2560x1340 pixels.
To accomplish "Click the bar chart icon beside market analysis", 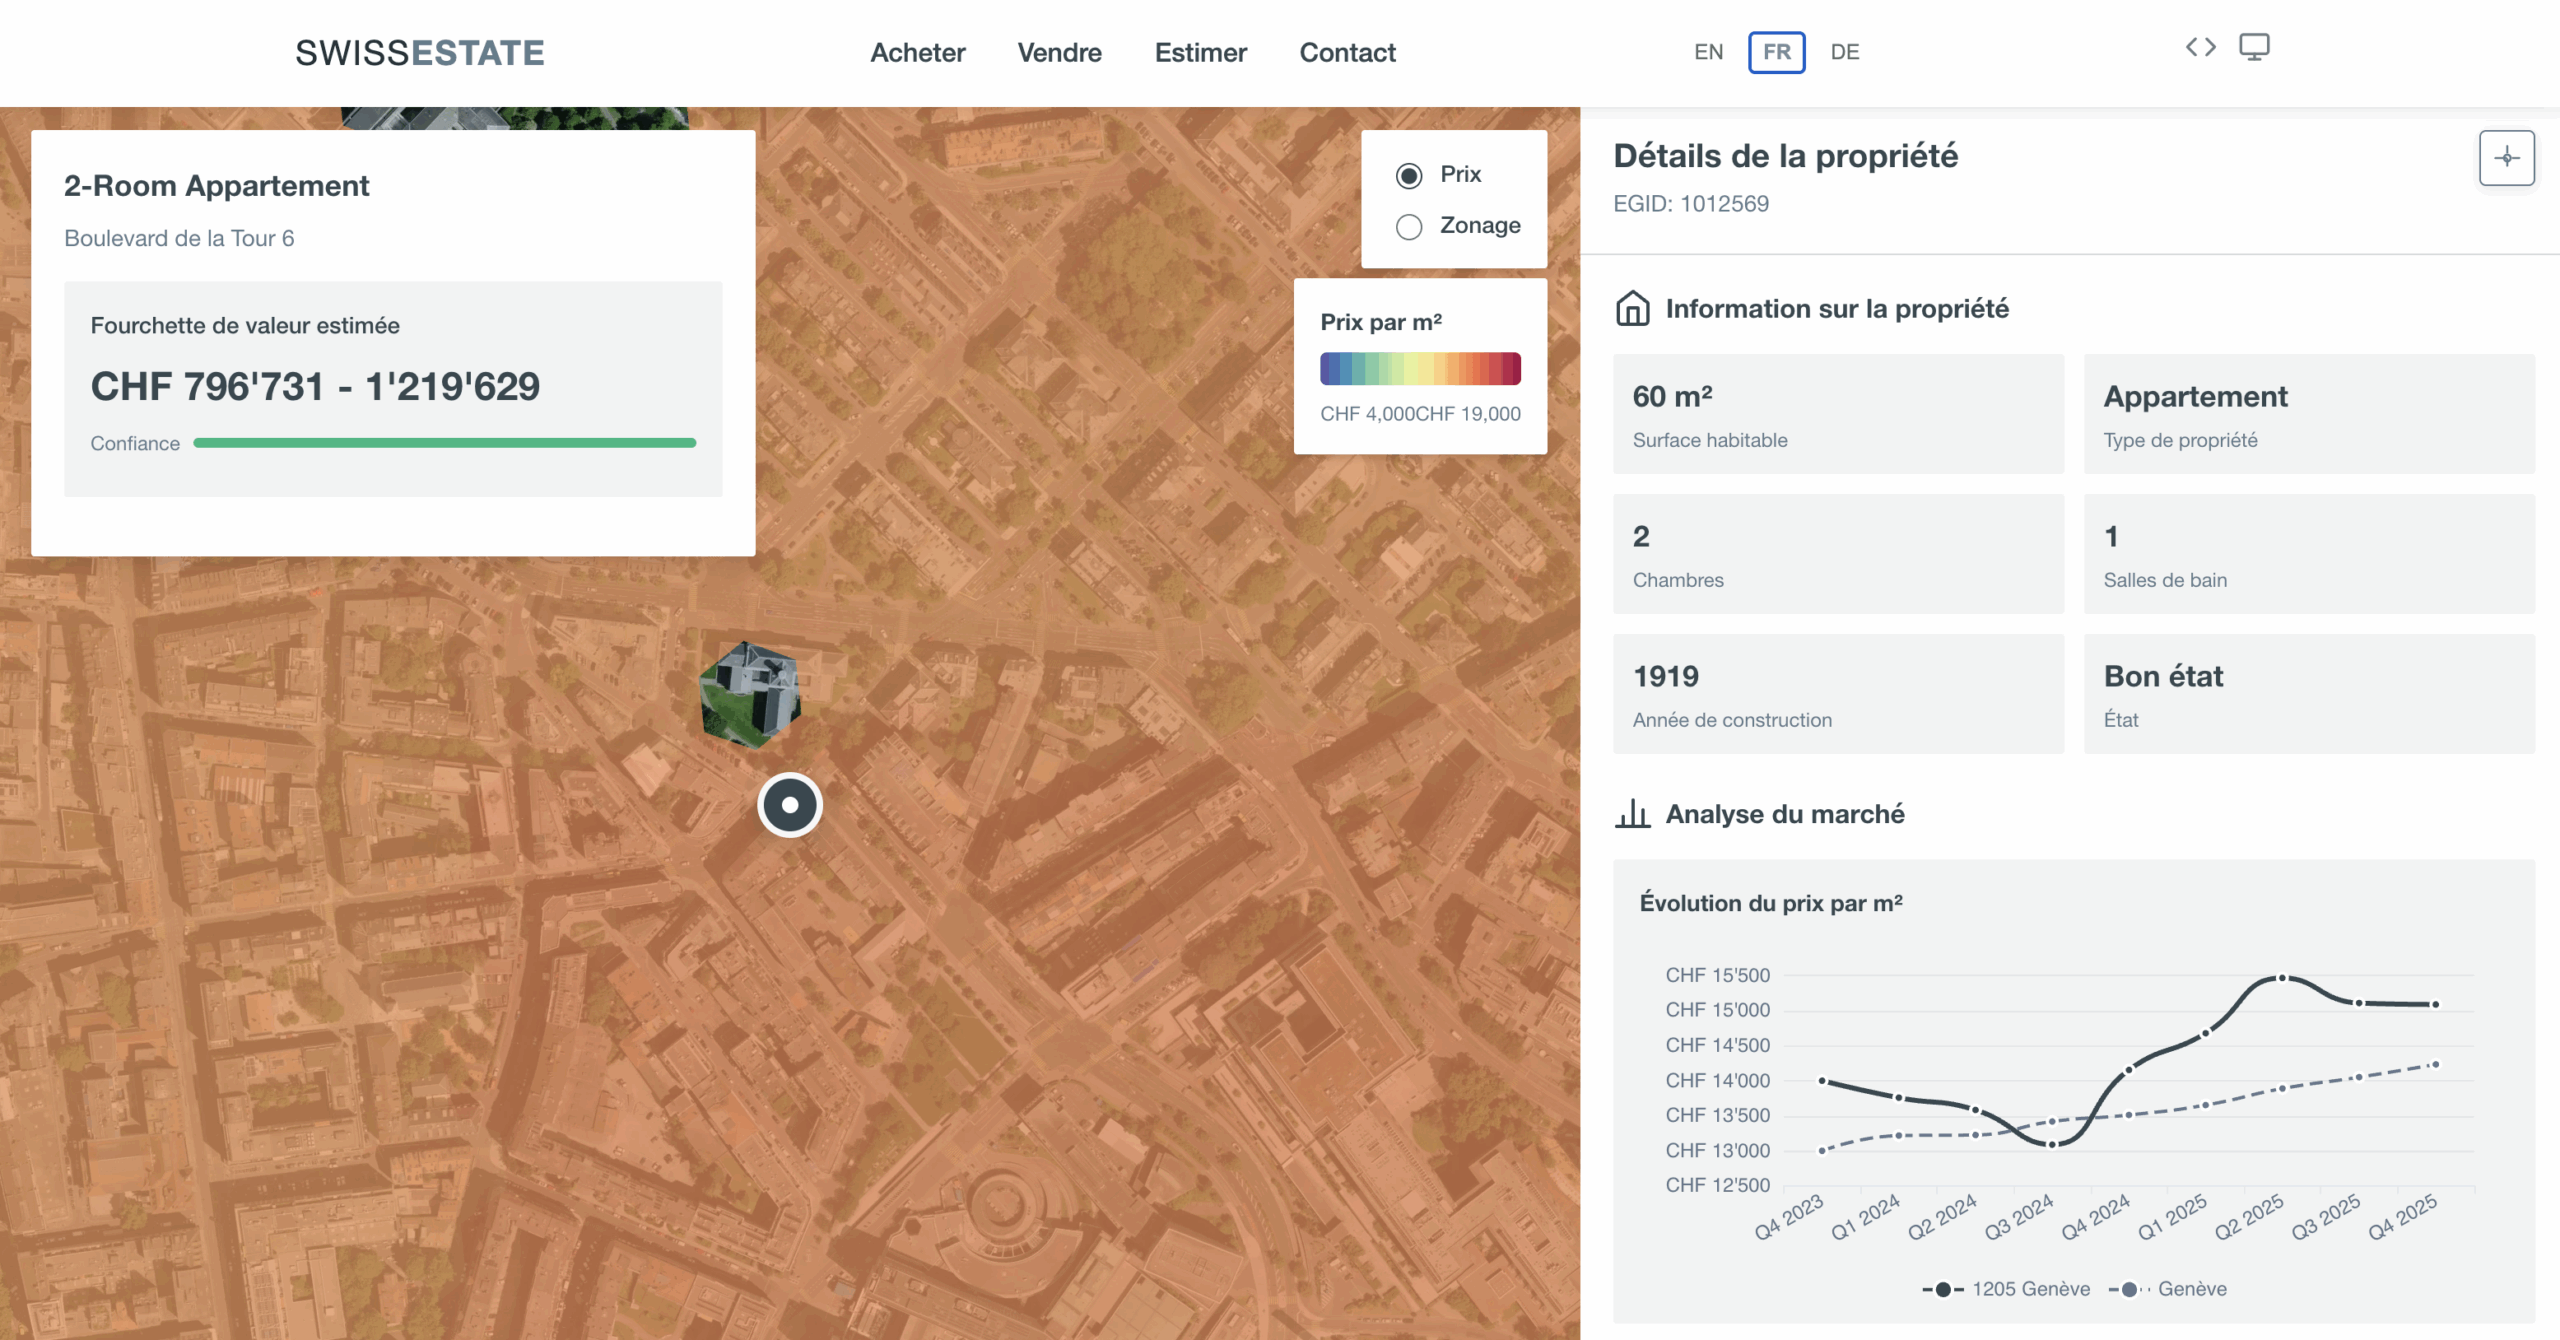I will tap(1633, 814).
